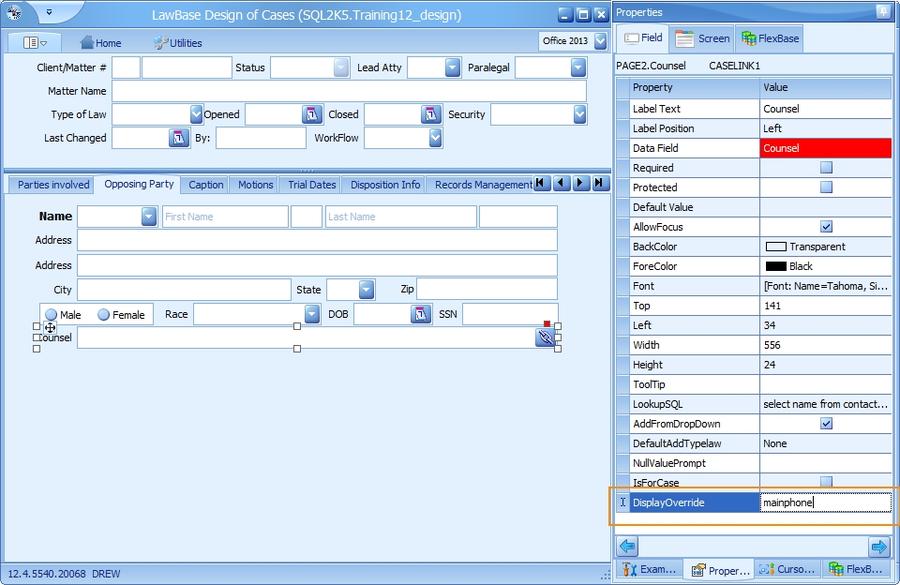Viewport: 900px width, 585px height.
Task: Click the Label Position value Left
Action: click(x=825, y=129)
